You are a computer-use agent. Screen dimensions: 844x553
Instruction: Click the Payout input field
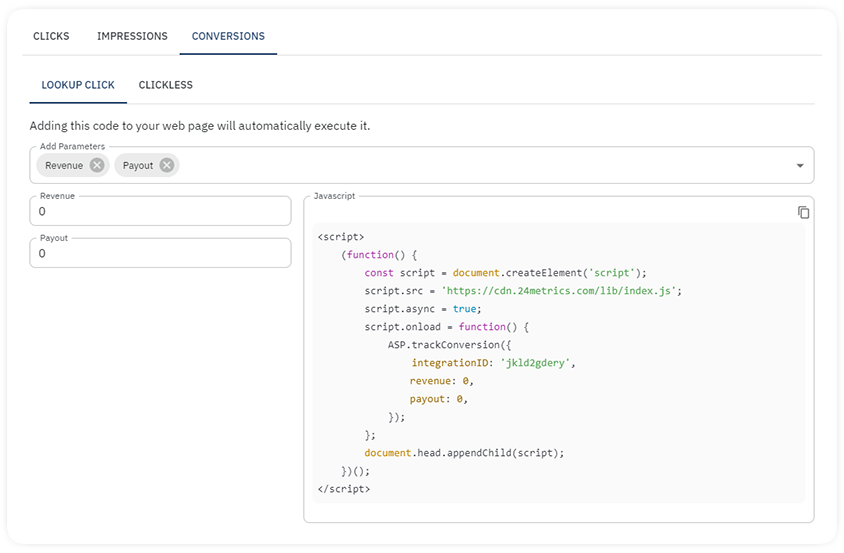pyautogui.click(x=160, y=253)
